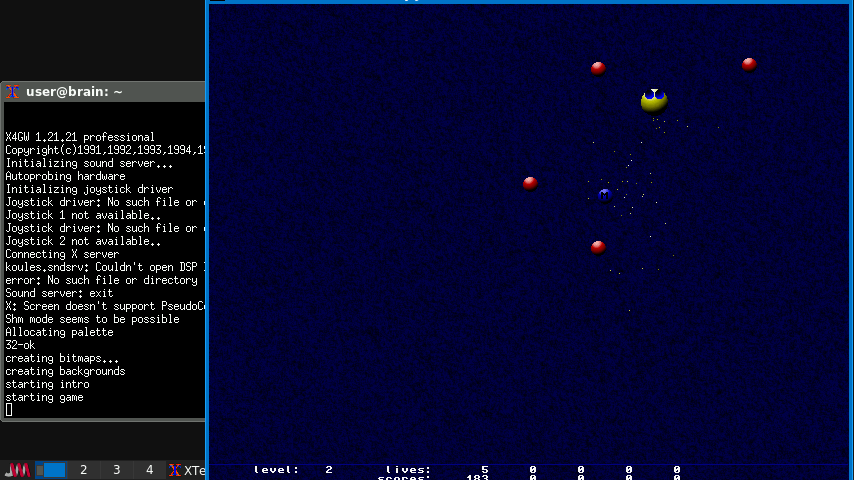The width and height of the screenshot is (854, 480).
Task: Switch to workspace 3 in the pager
Action: tap(116, 470)
